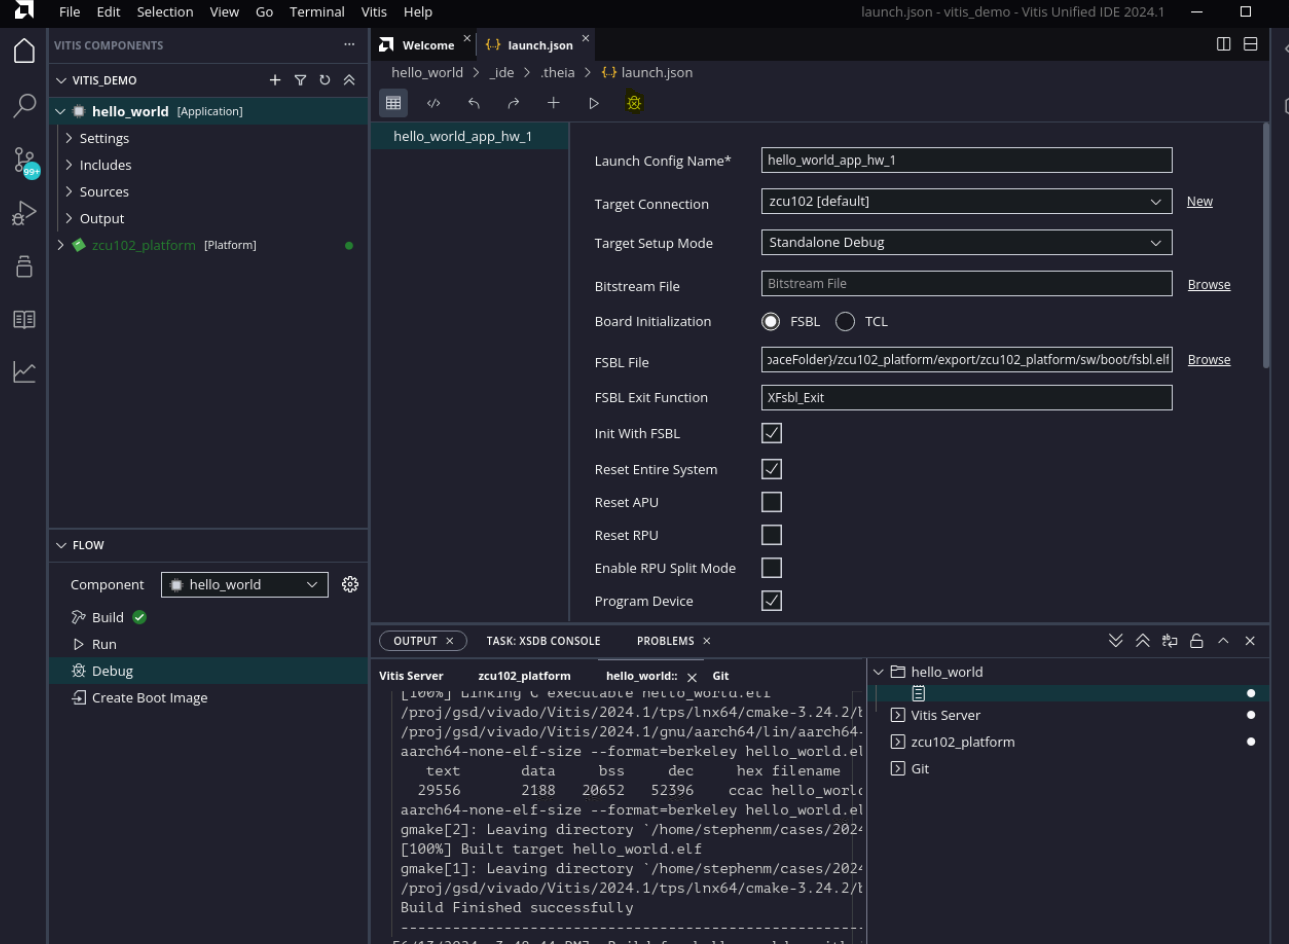Click the Run play icon in launch.json toolbar

(593, 103)
